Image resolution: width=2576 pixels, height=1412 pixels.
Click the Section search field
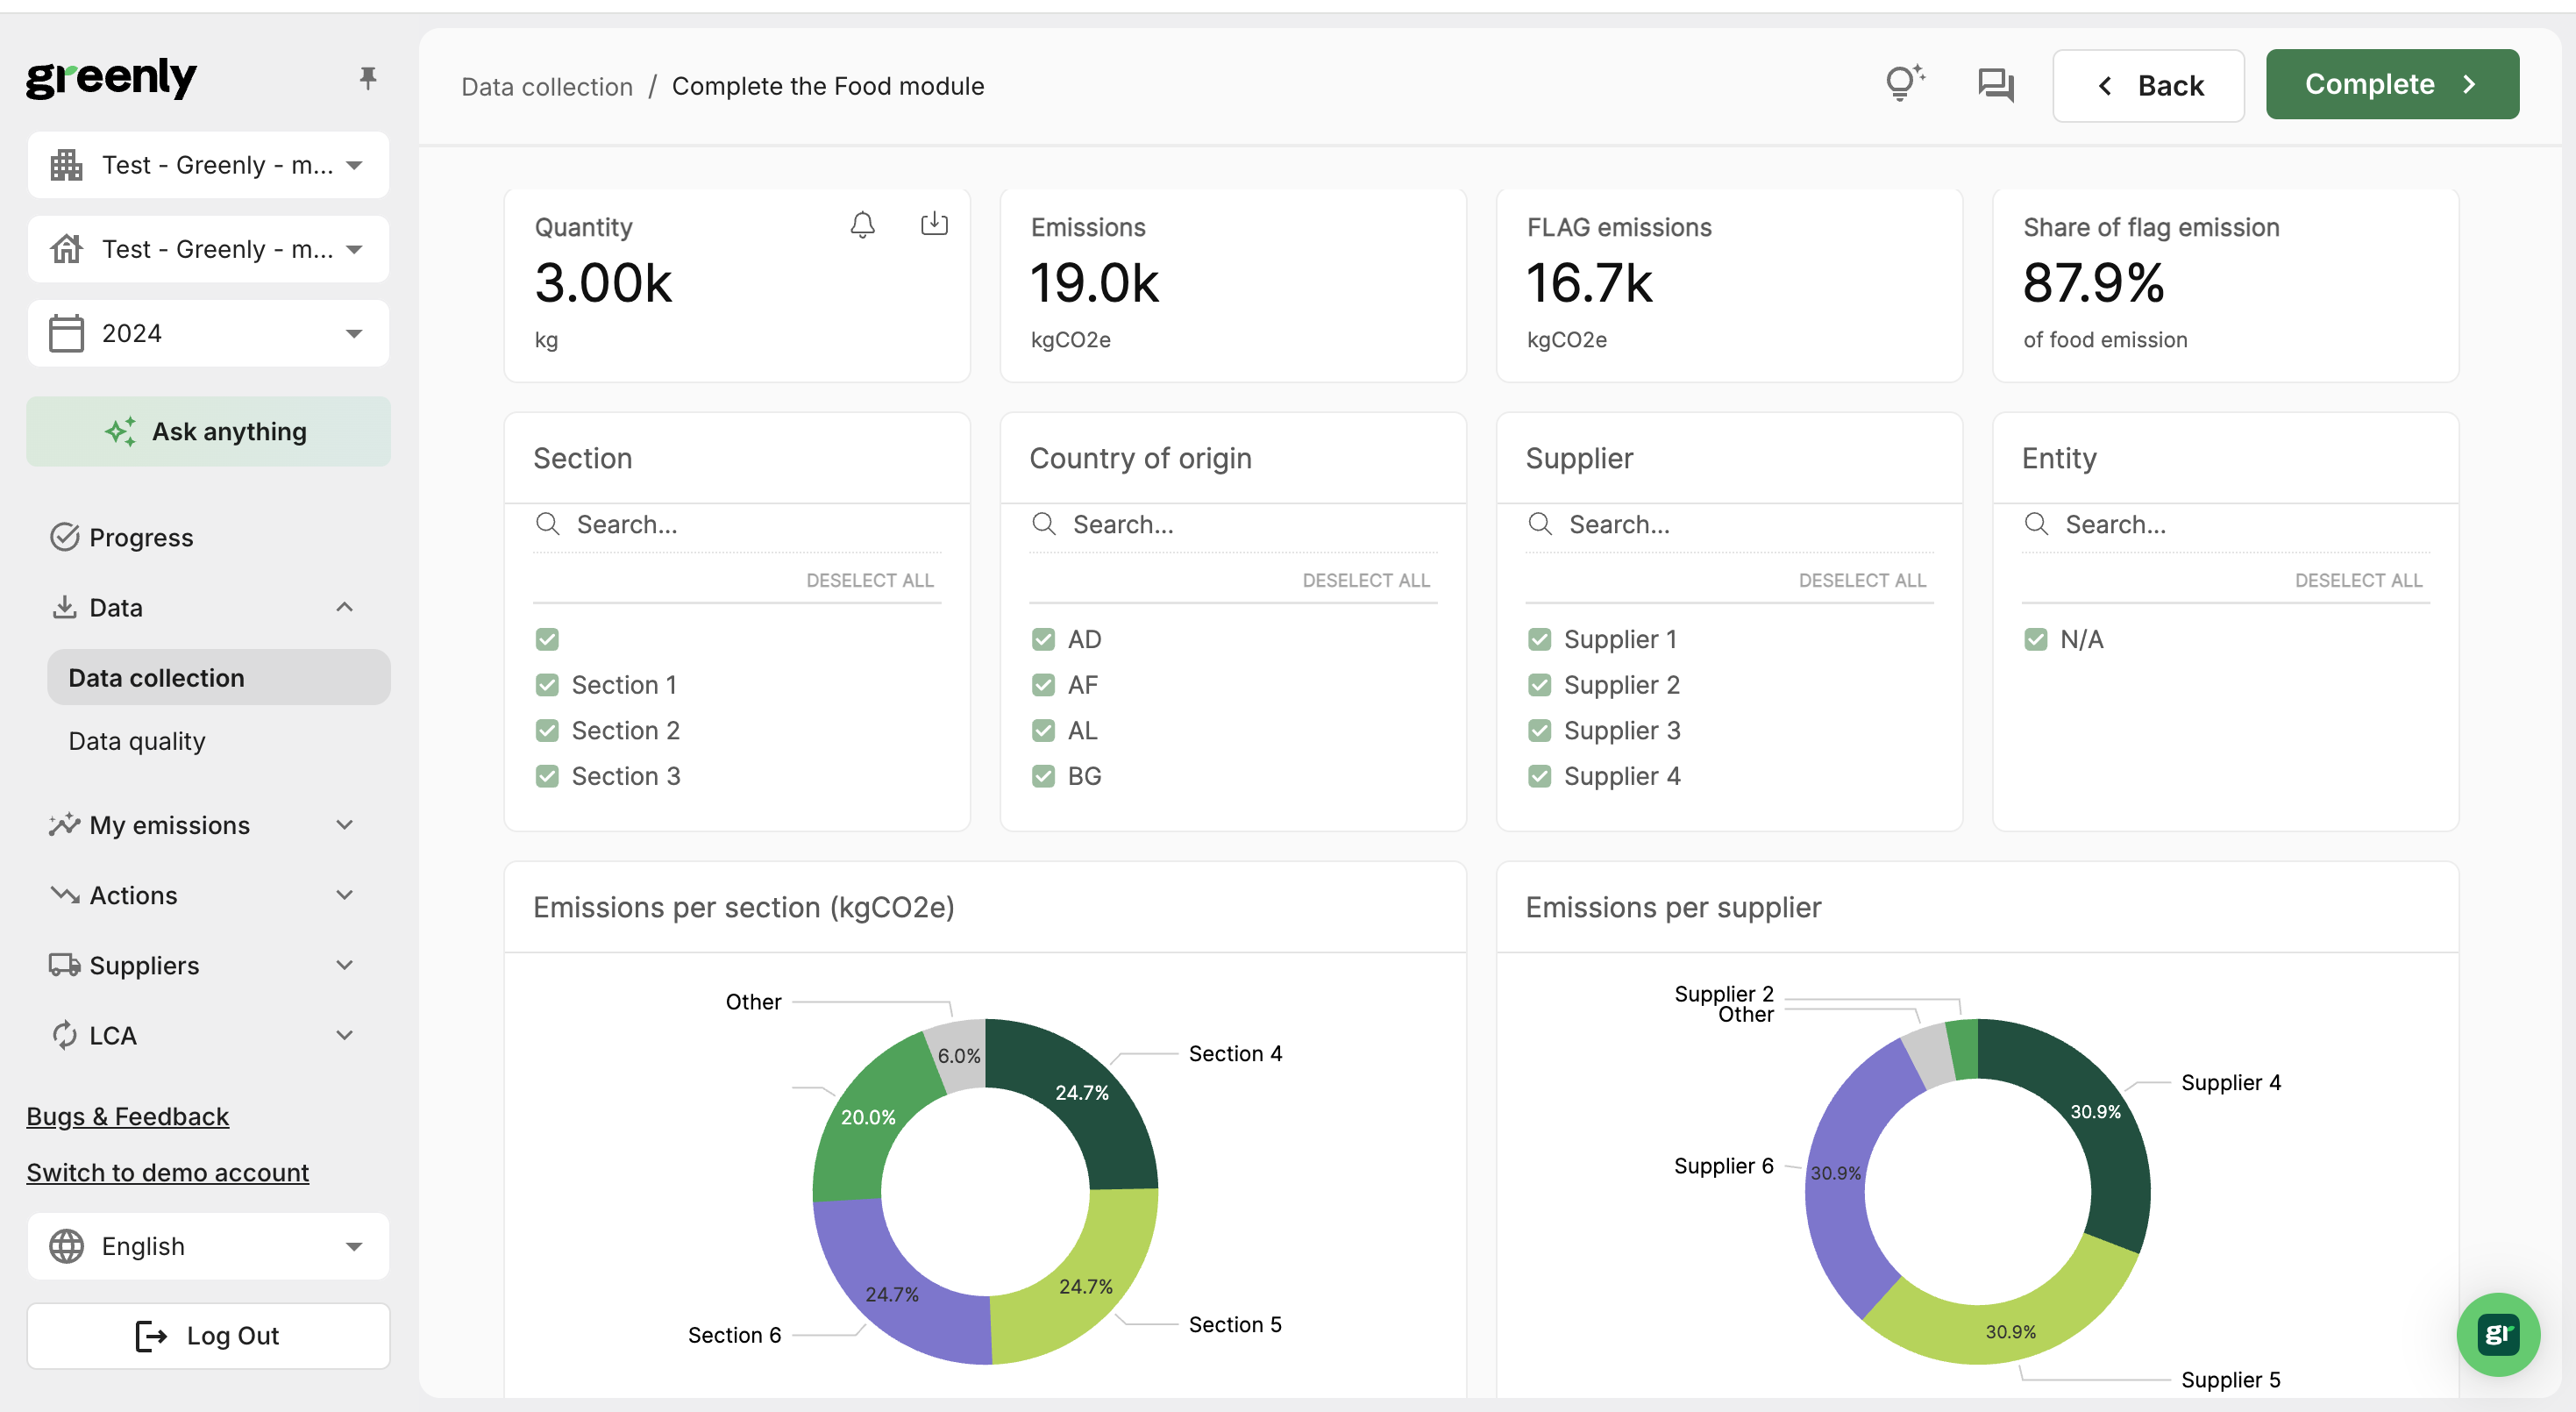[737, 524]
